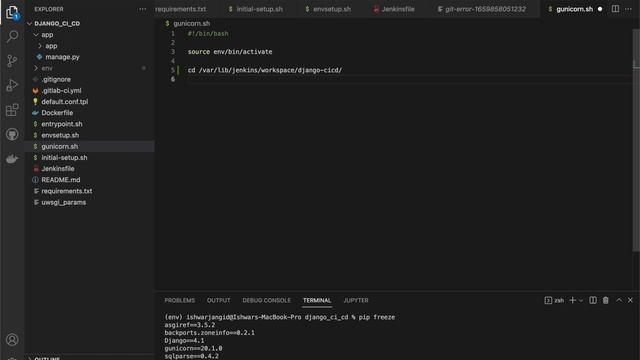Open the Dockerfile in explorer
This screenshot has width=640, height=360.
pos(57,113)
